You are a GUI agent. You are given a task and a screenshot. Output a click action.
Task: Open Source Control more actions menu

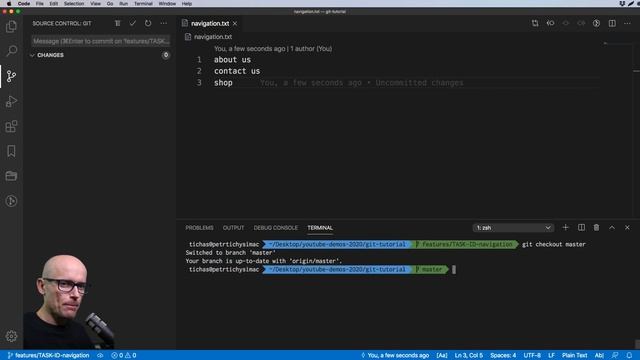pos(164,23)
